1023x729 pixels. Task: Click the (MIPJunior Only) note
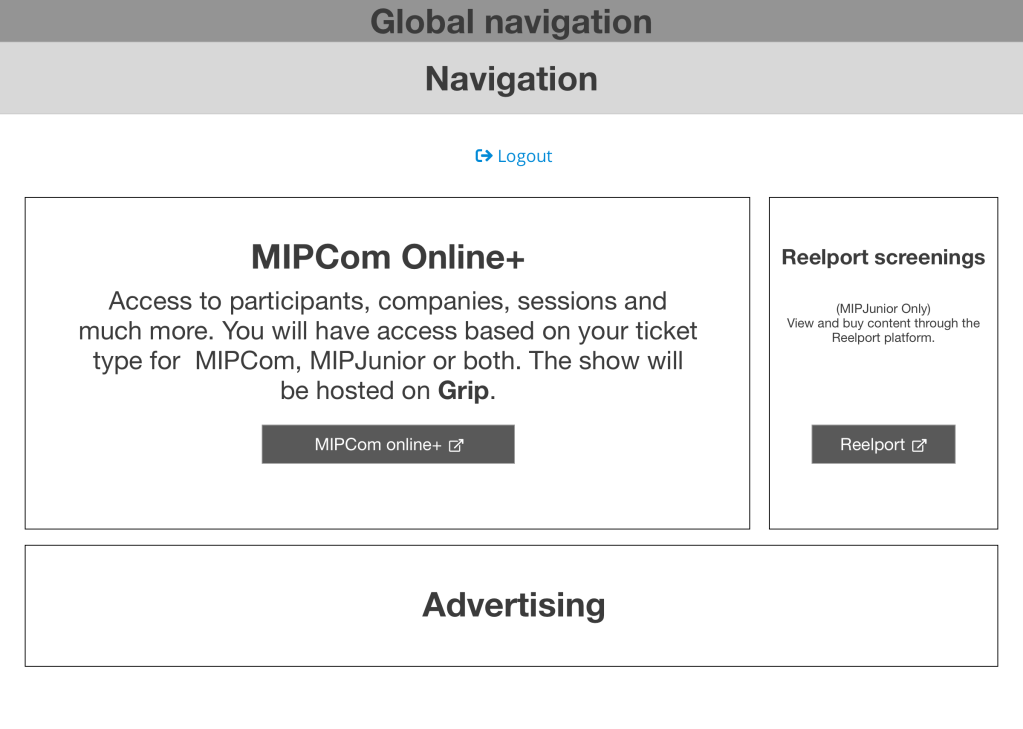click(883, 309)
